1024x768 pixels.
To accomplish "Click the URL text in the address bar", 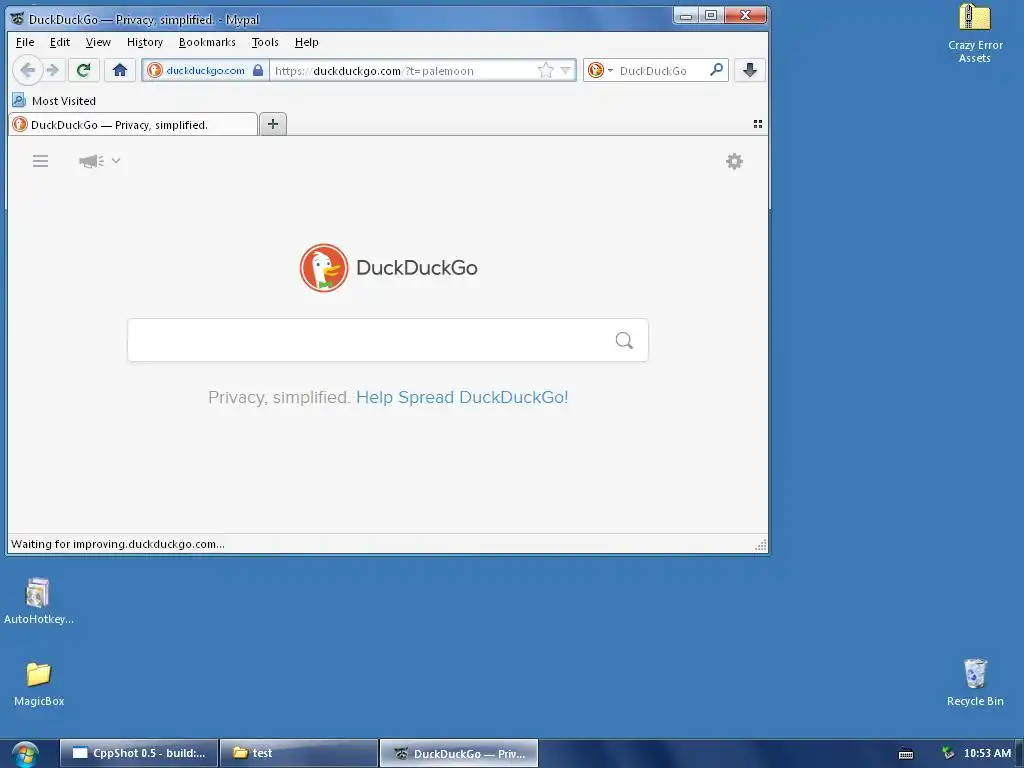I will click(374, 71).
